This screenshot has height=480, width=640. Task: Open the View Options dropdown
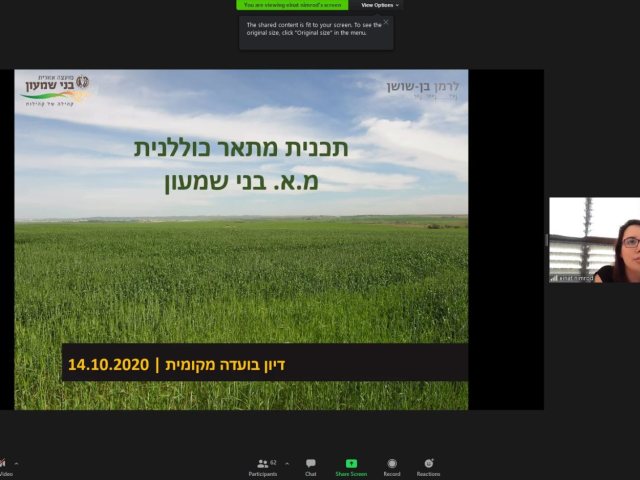[380, 5]
